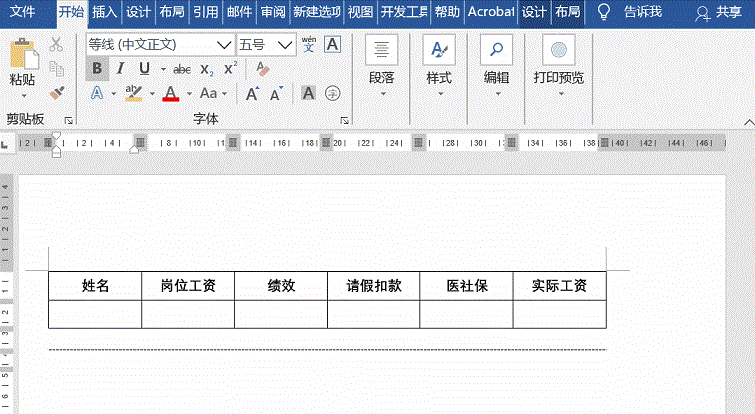Expand highlight color arrow
This screenshot has width=755, height=414.
152,93
